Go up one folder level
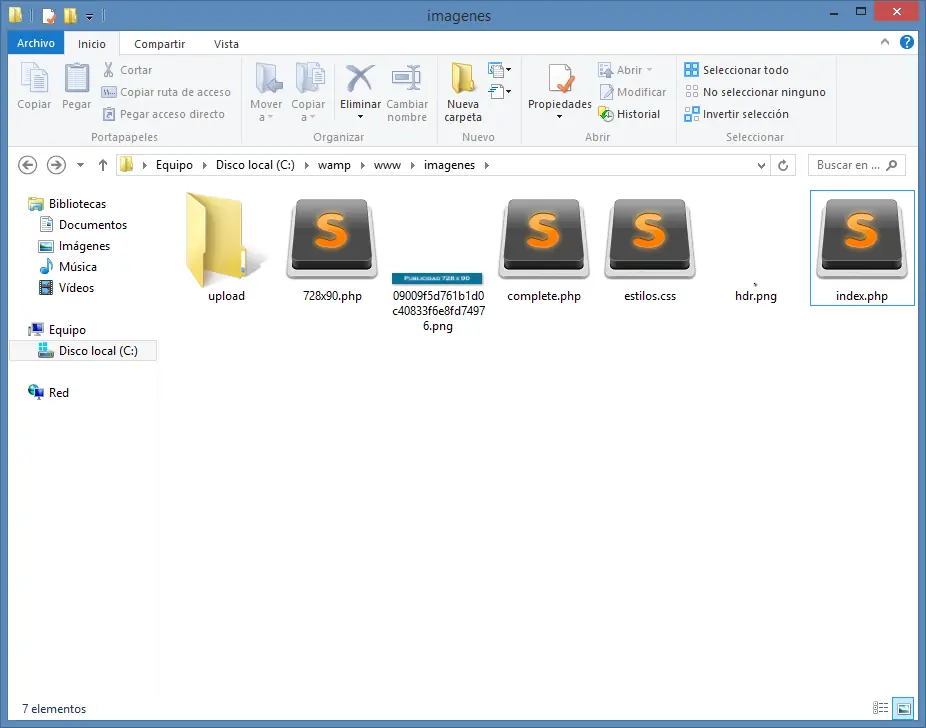The image size is (926, 728). click(103, 165)
